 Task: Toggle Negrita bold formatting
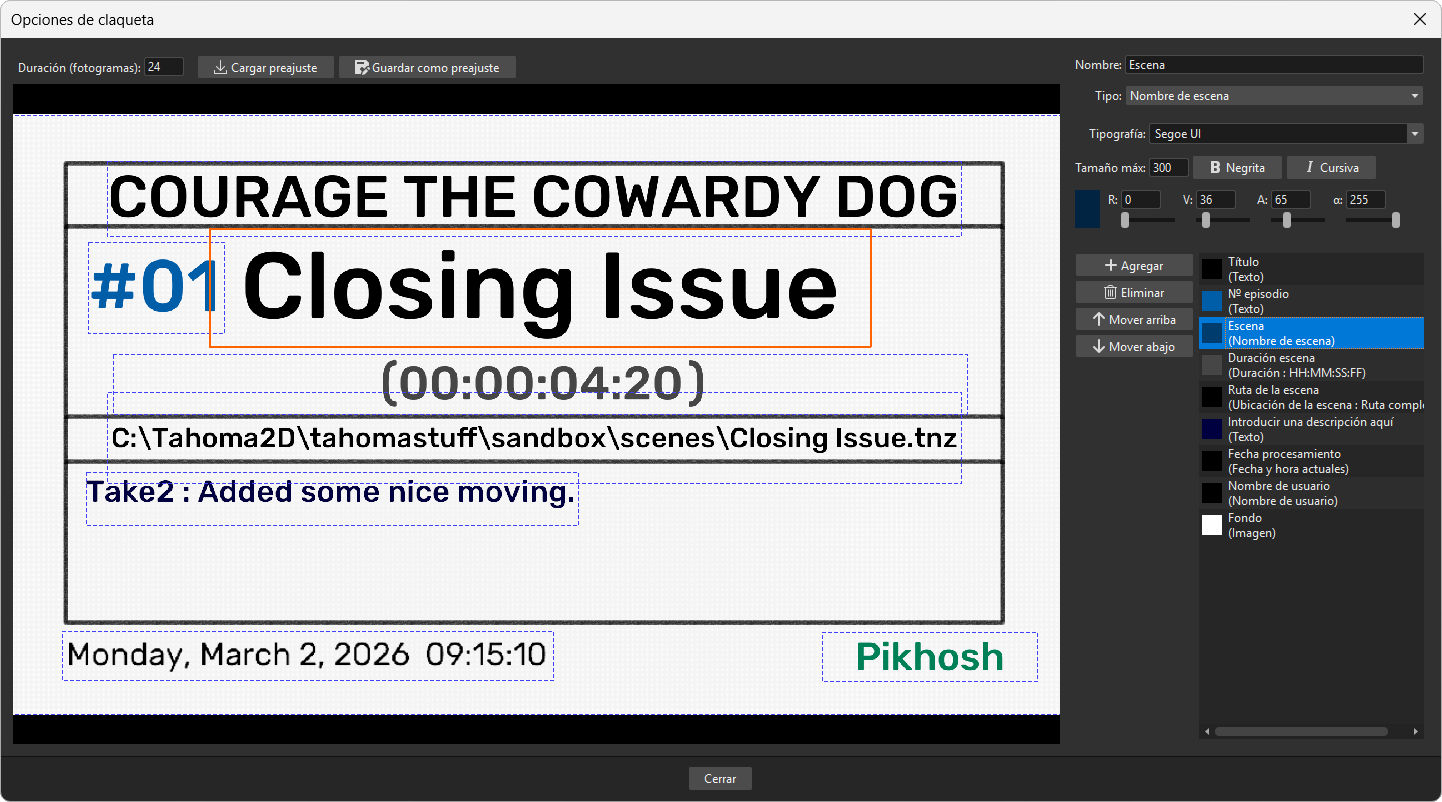pos(1237,168)
